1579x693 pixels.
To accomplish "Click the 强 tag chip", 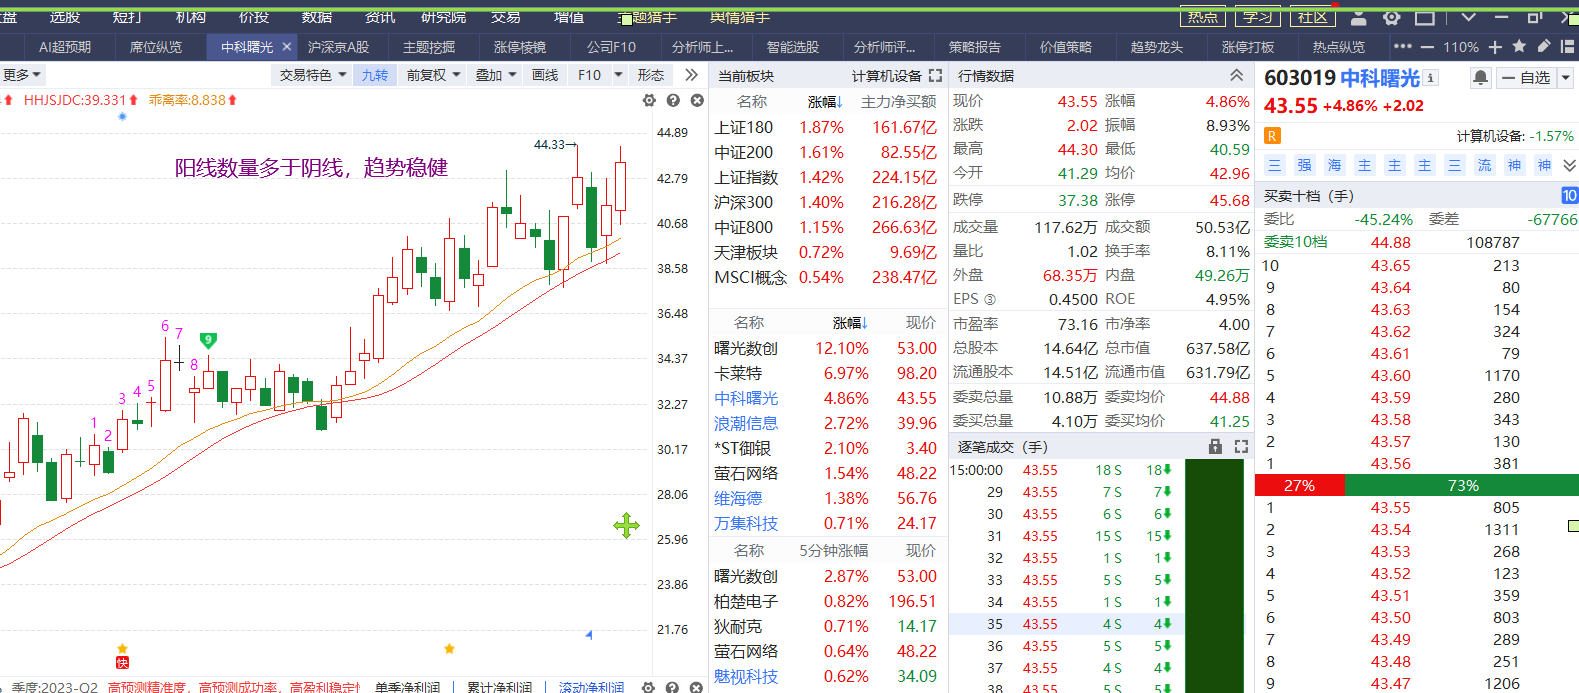I will click(x=1304, y=166).
